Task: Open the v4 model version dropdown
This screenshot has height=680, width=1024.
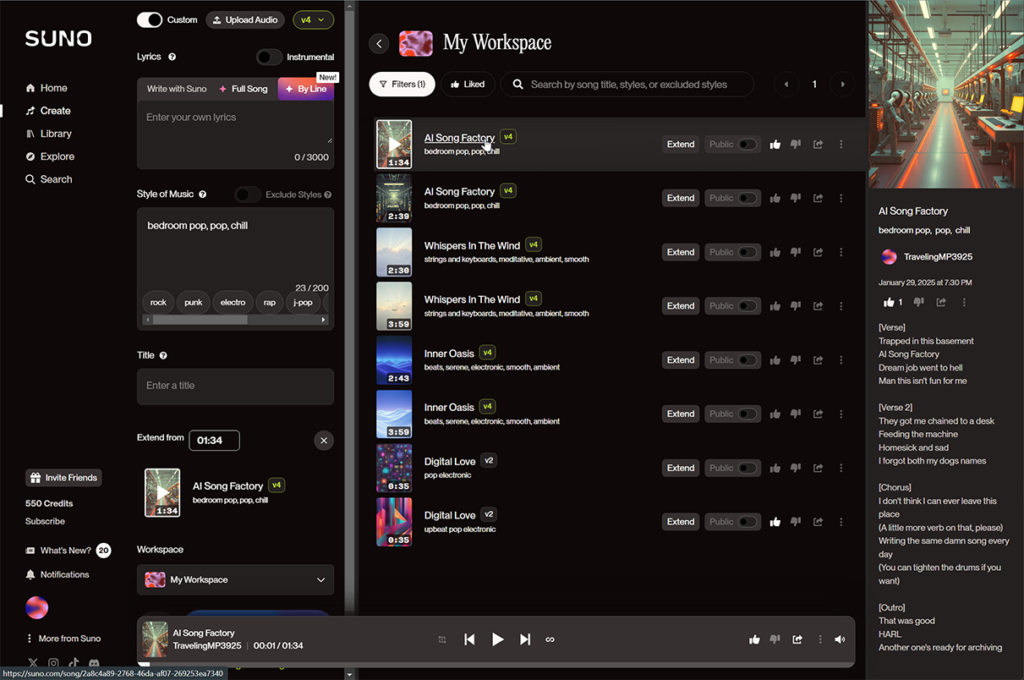Action: tap(313, 20)
